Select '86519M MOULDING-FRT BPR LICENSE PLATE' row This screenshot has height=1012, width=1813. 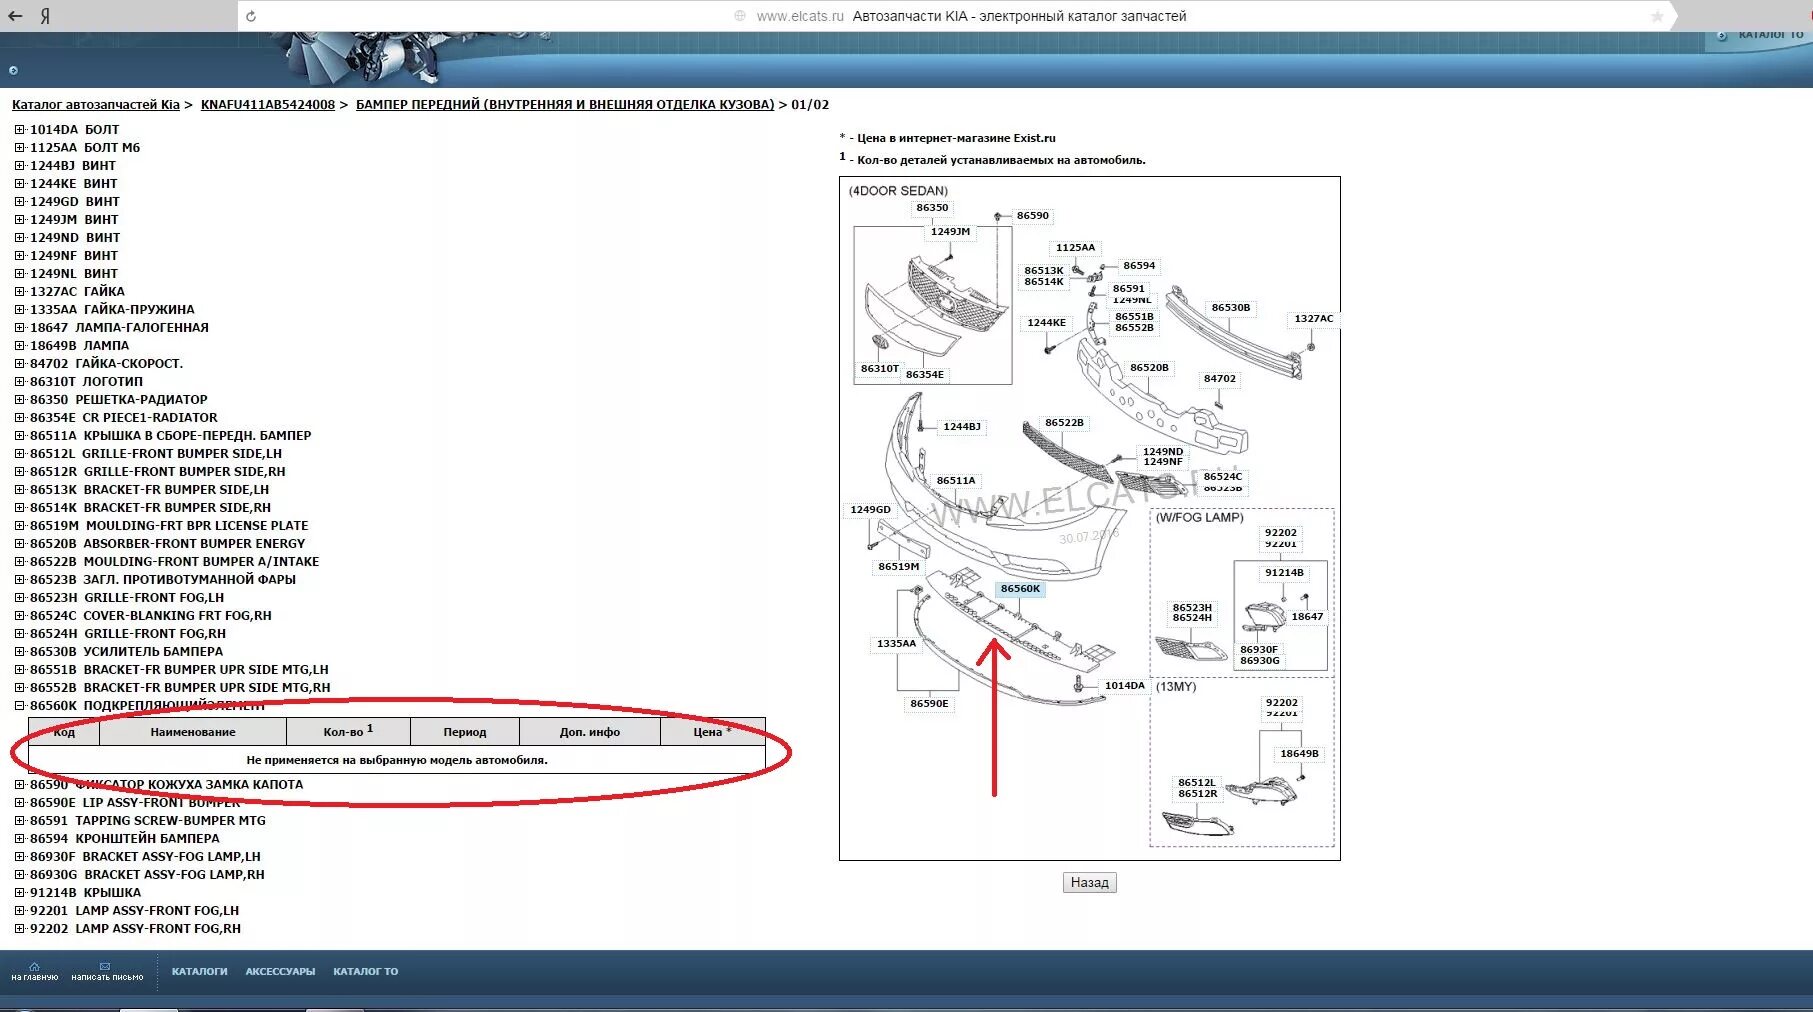pos(169,526)
